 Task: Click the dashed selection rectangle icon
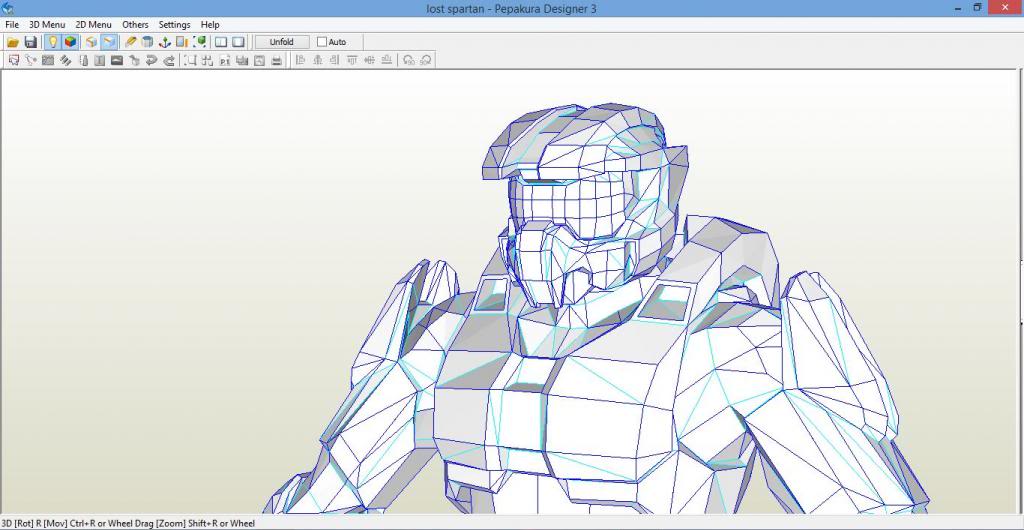tap(191, 60)
